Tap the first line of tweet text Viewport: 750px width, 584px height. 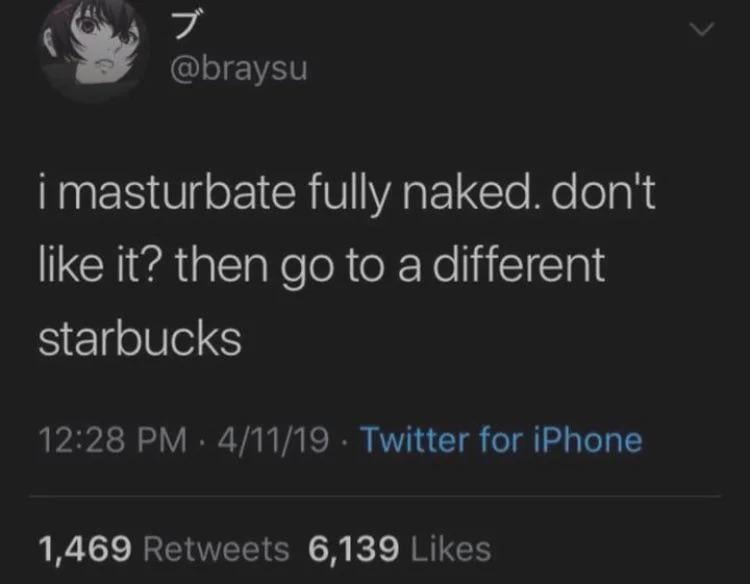[x=347, y=193]
